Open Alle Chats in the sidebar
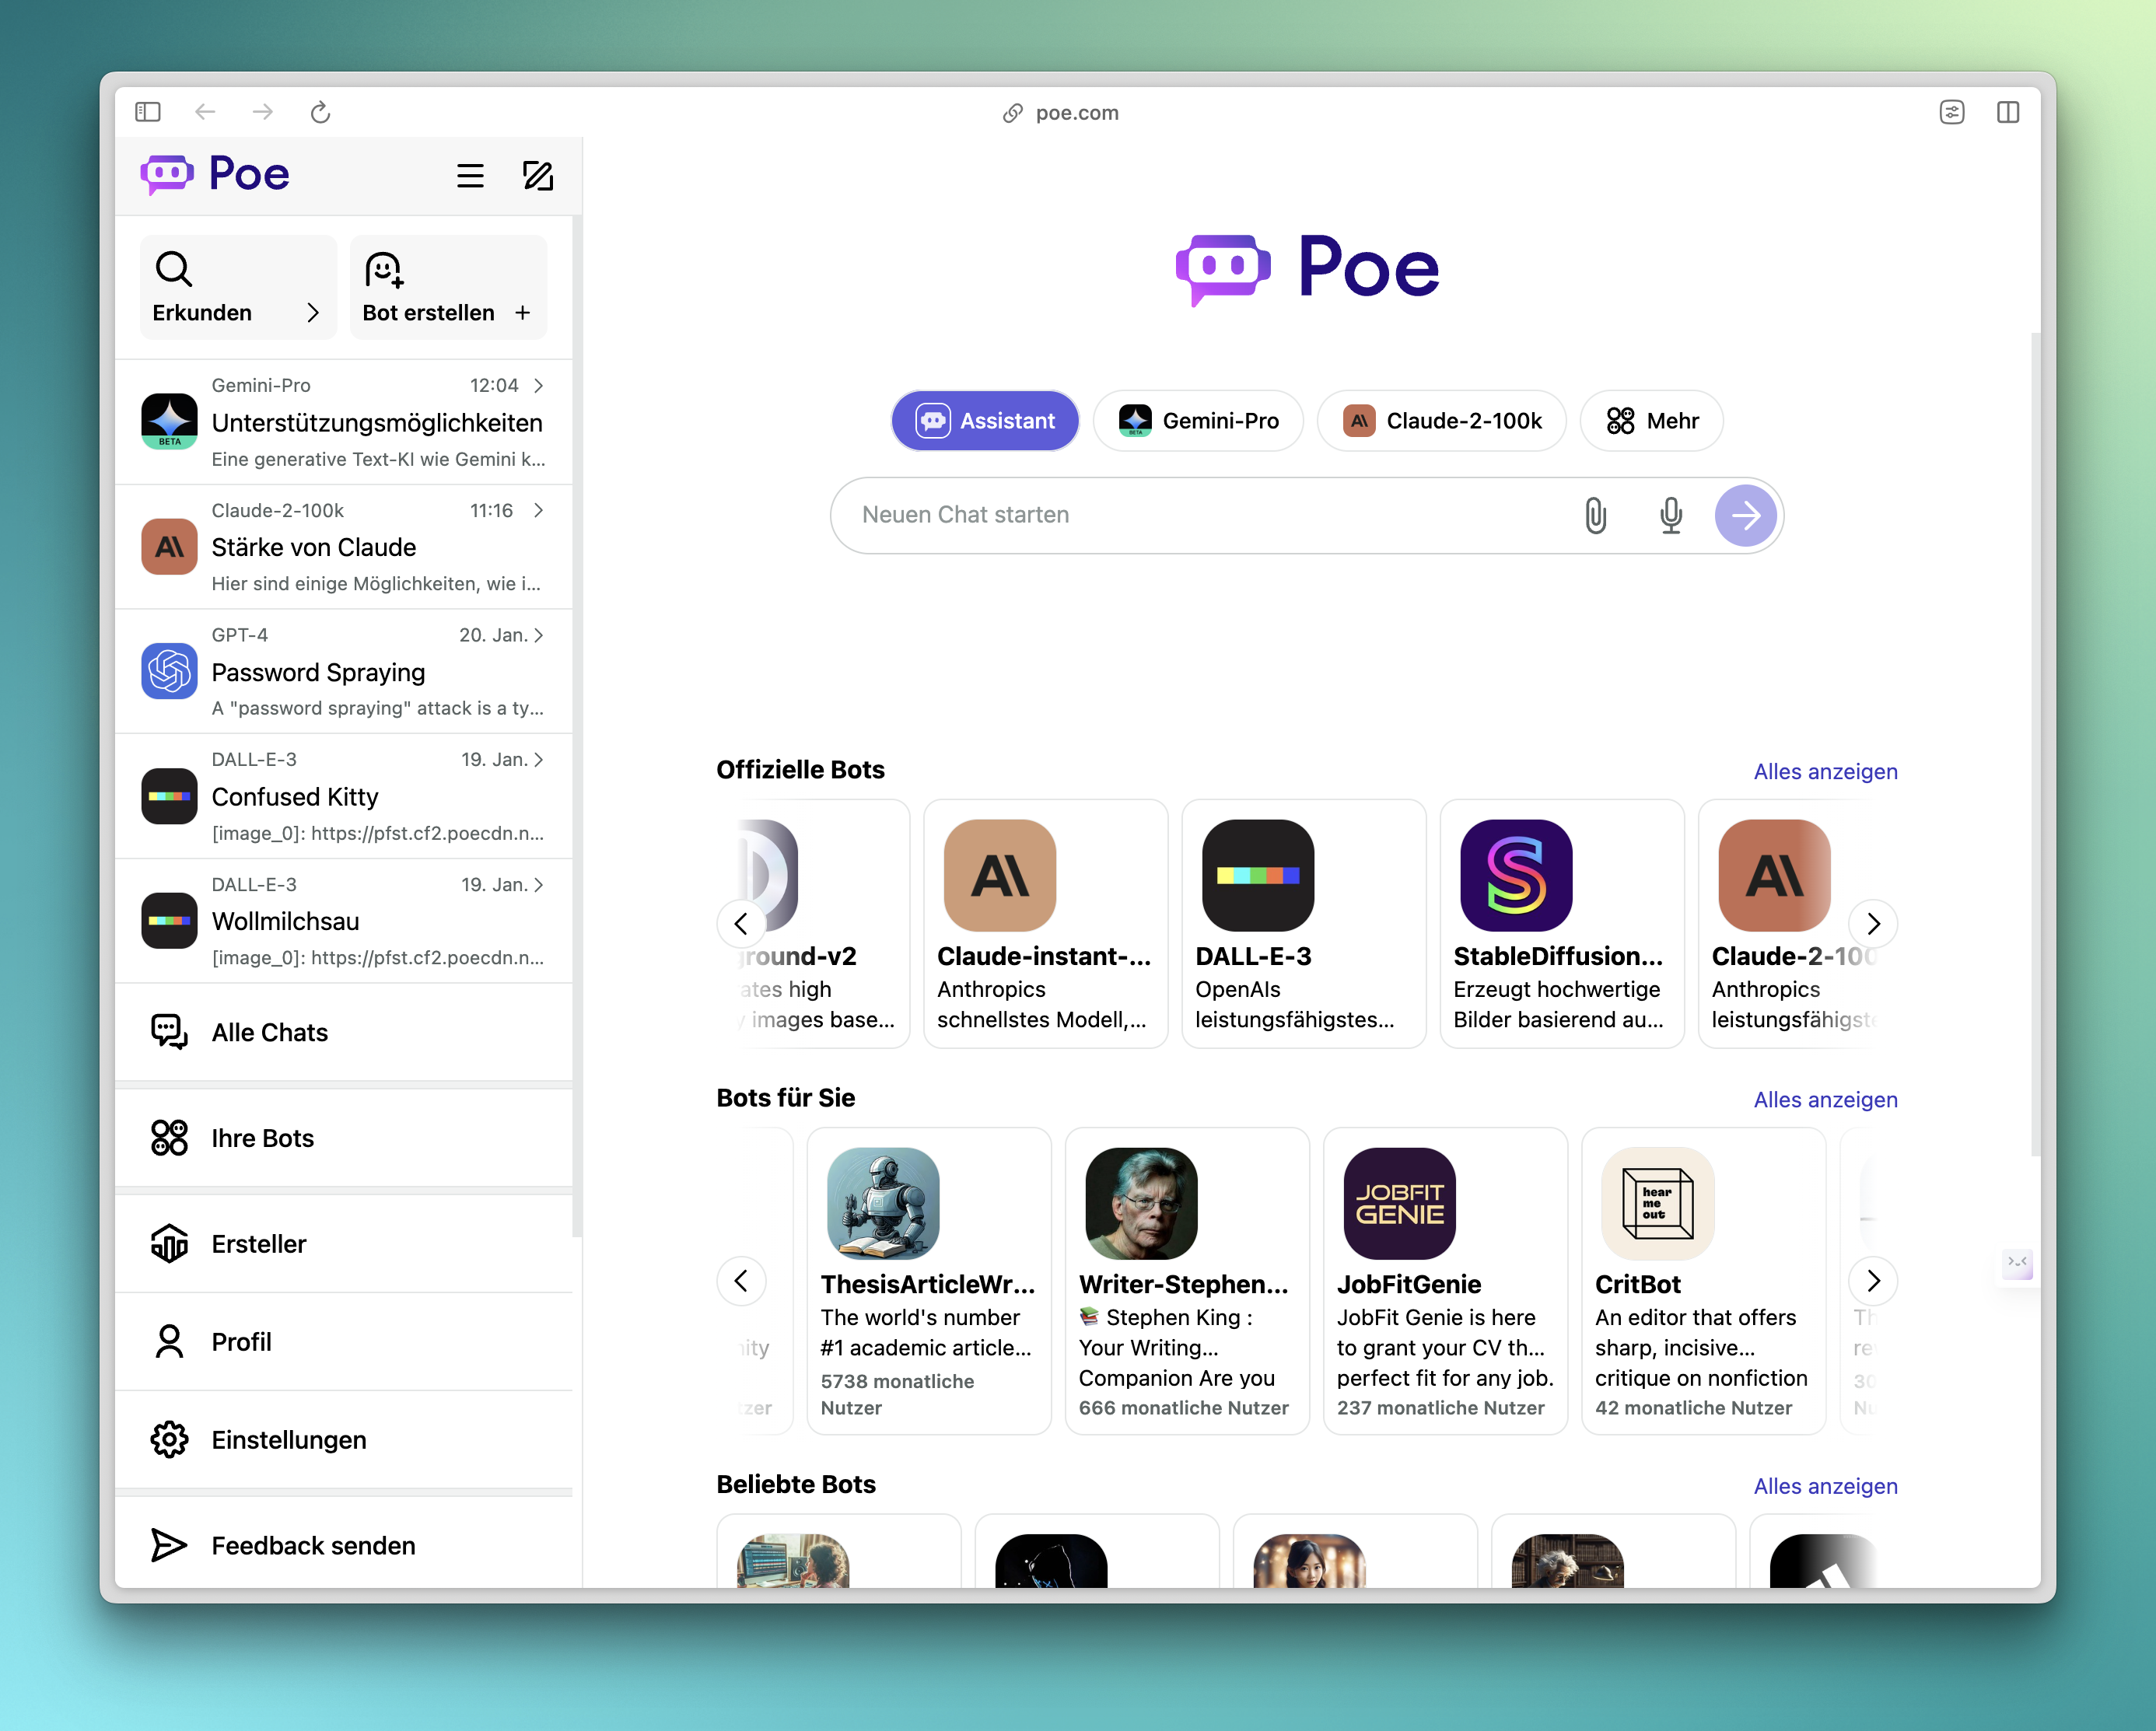Screen dimensions: 2156x1731 tap(270, 1032)
